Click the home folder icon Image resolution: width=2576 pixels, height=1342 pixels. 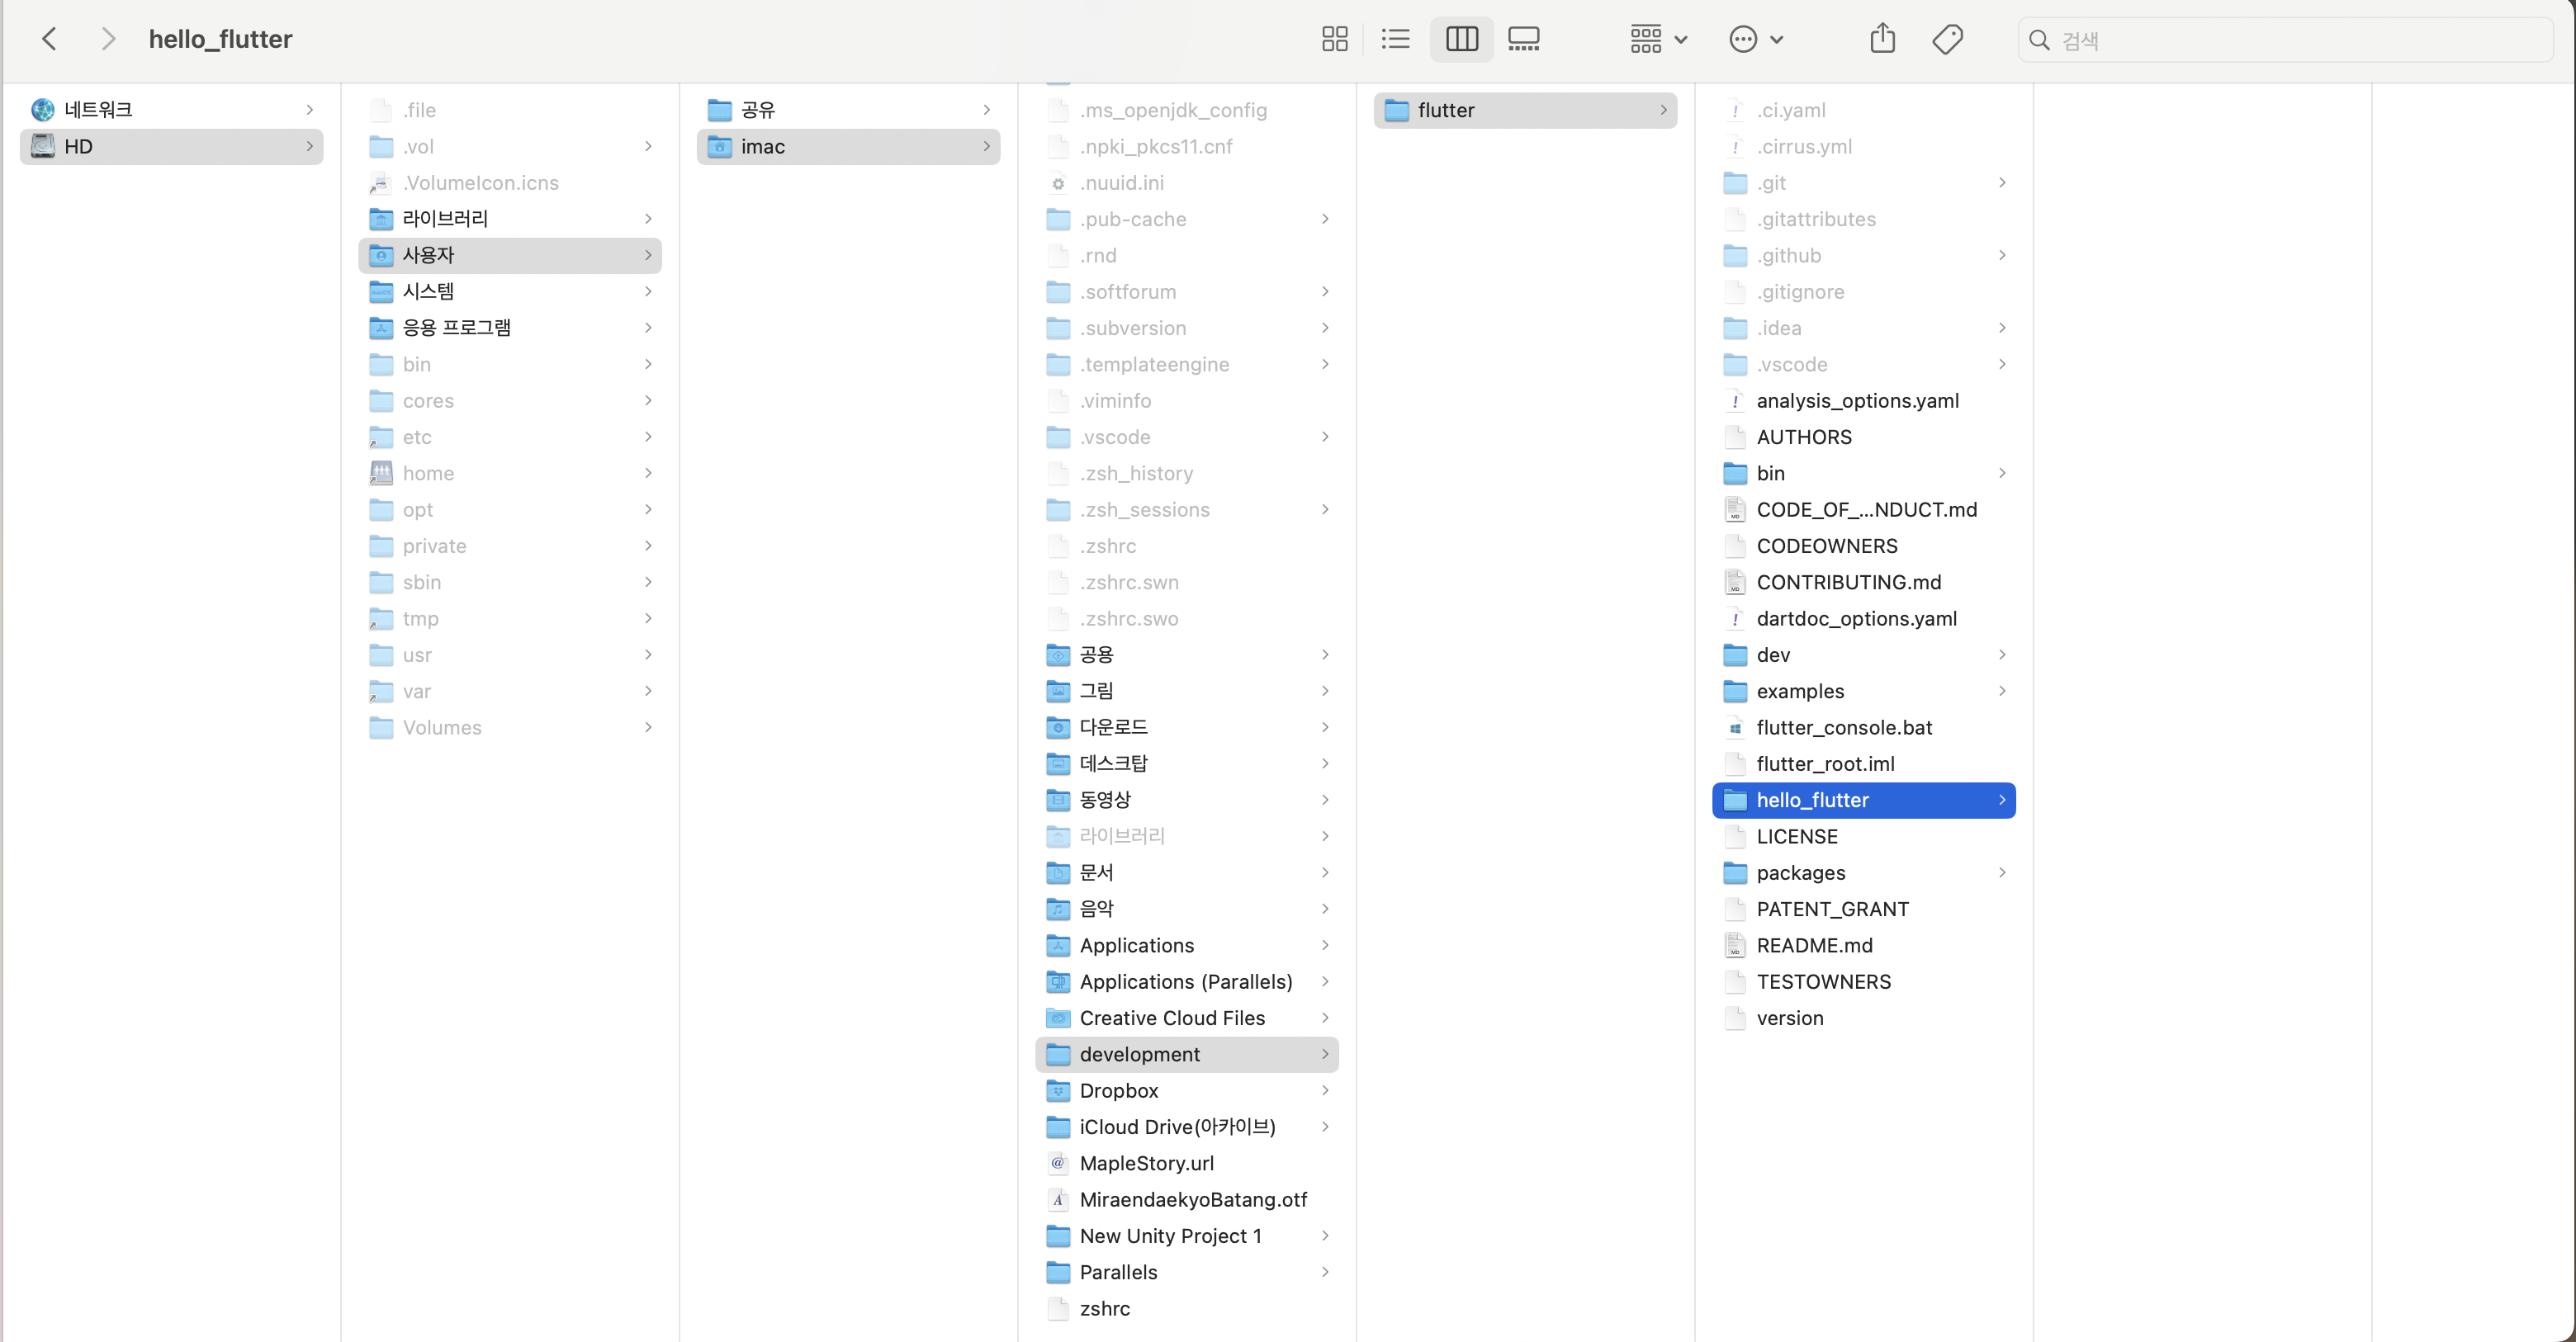(381, 473)
